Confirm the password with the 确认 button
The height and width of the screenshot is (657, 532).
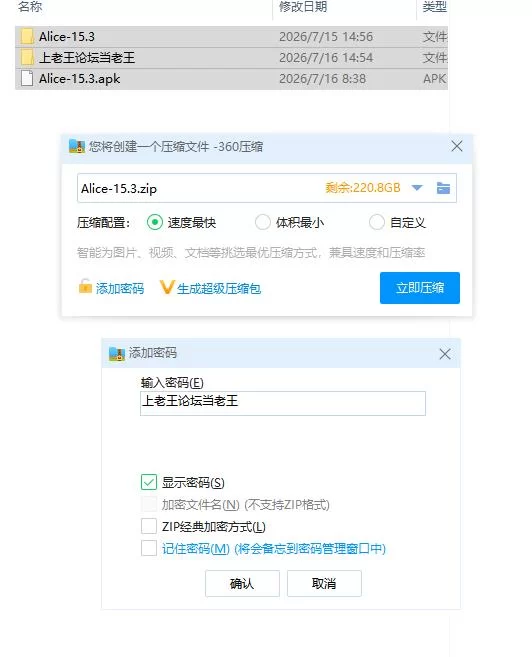pyautogui.click(x=242, y=583)
